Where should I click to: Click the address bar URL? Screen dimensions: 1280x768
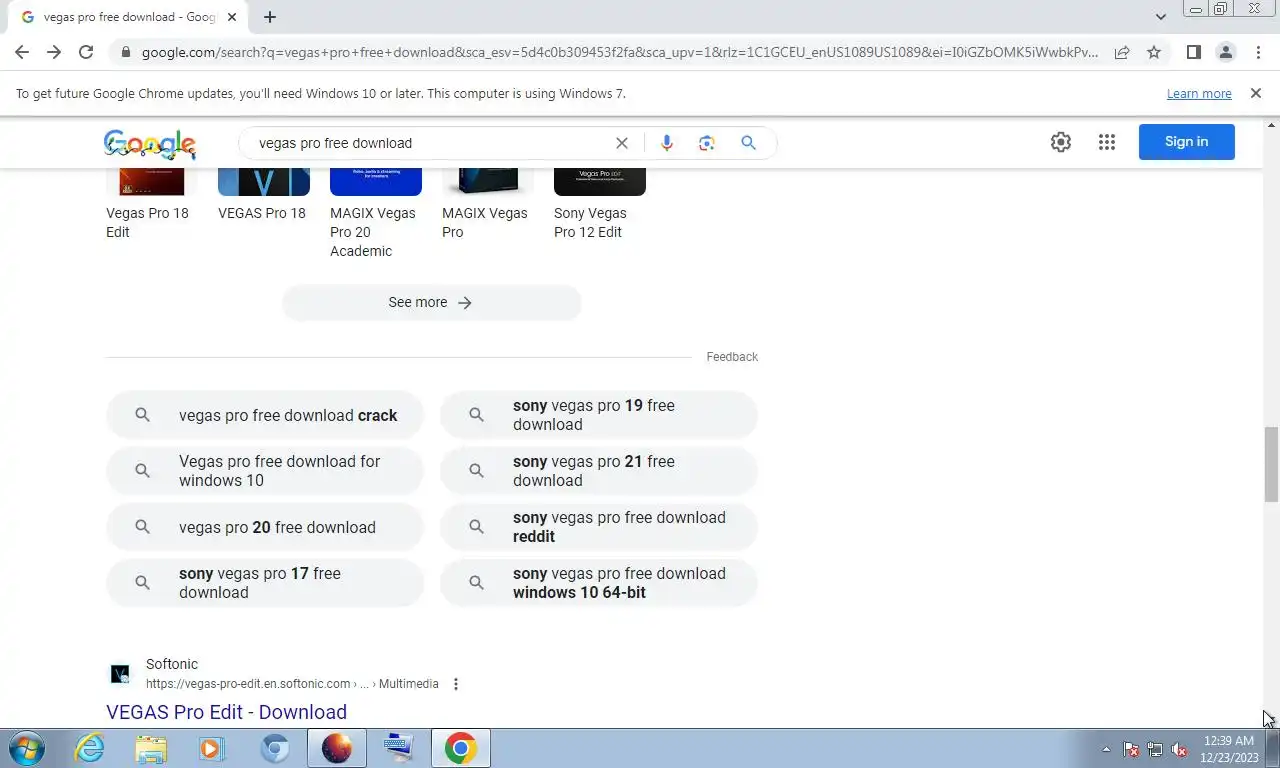tap(620, 52)
